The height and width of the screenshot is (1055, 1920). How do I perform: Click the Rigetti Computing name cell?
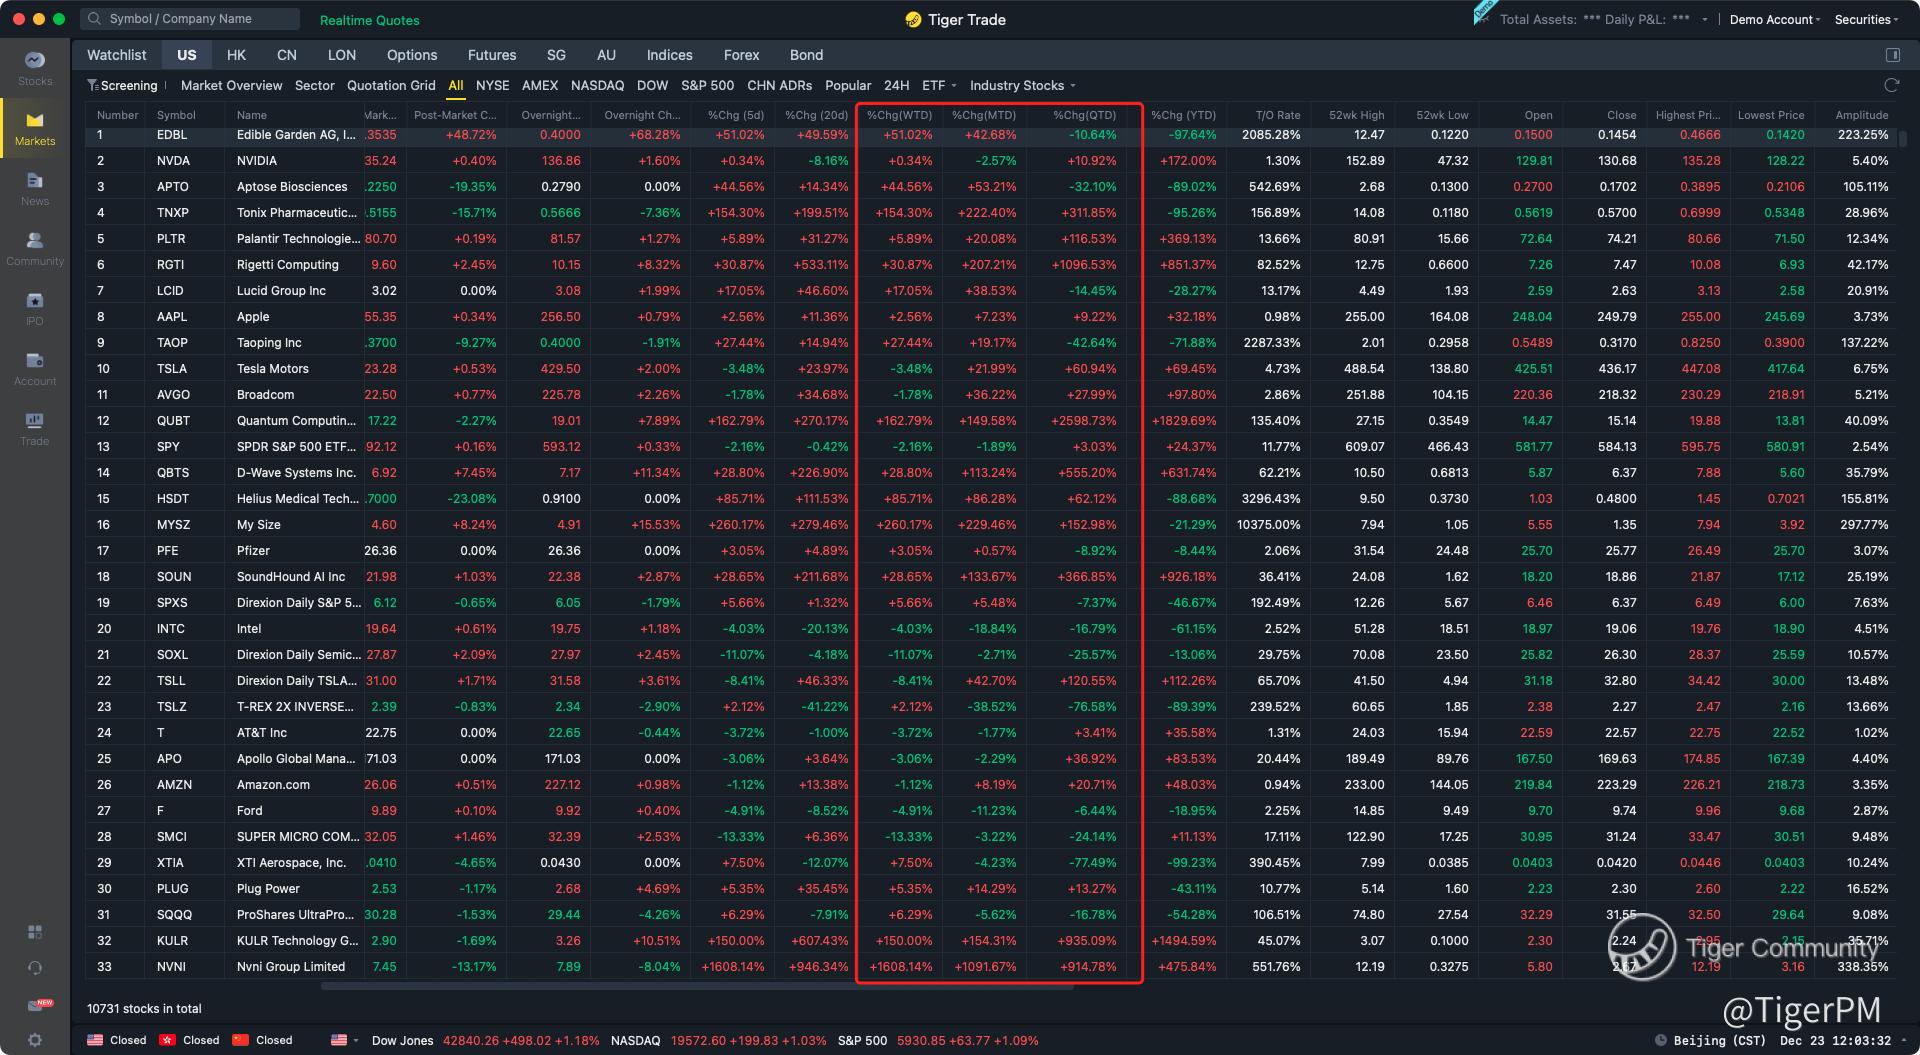tap(287, 264)
